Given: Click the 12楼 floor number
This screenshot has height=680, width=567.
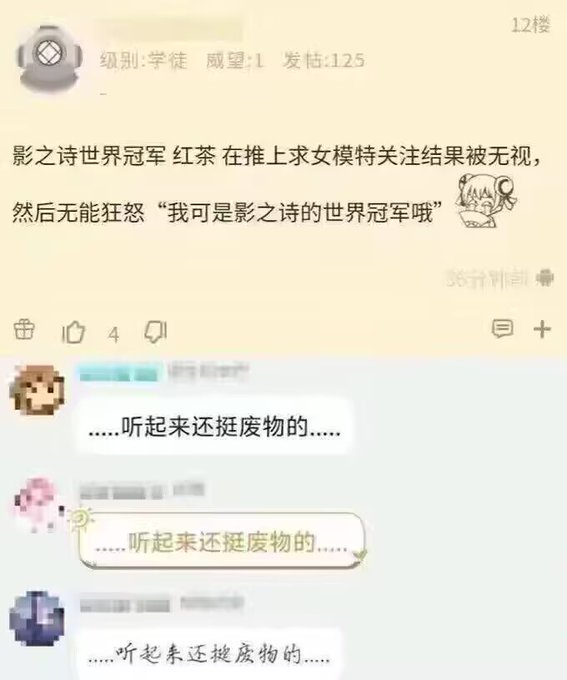Looking at the screenshot, I should [531, 25].
